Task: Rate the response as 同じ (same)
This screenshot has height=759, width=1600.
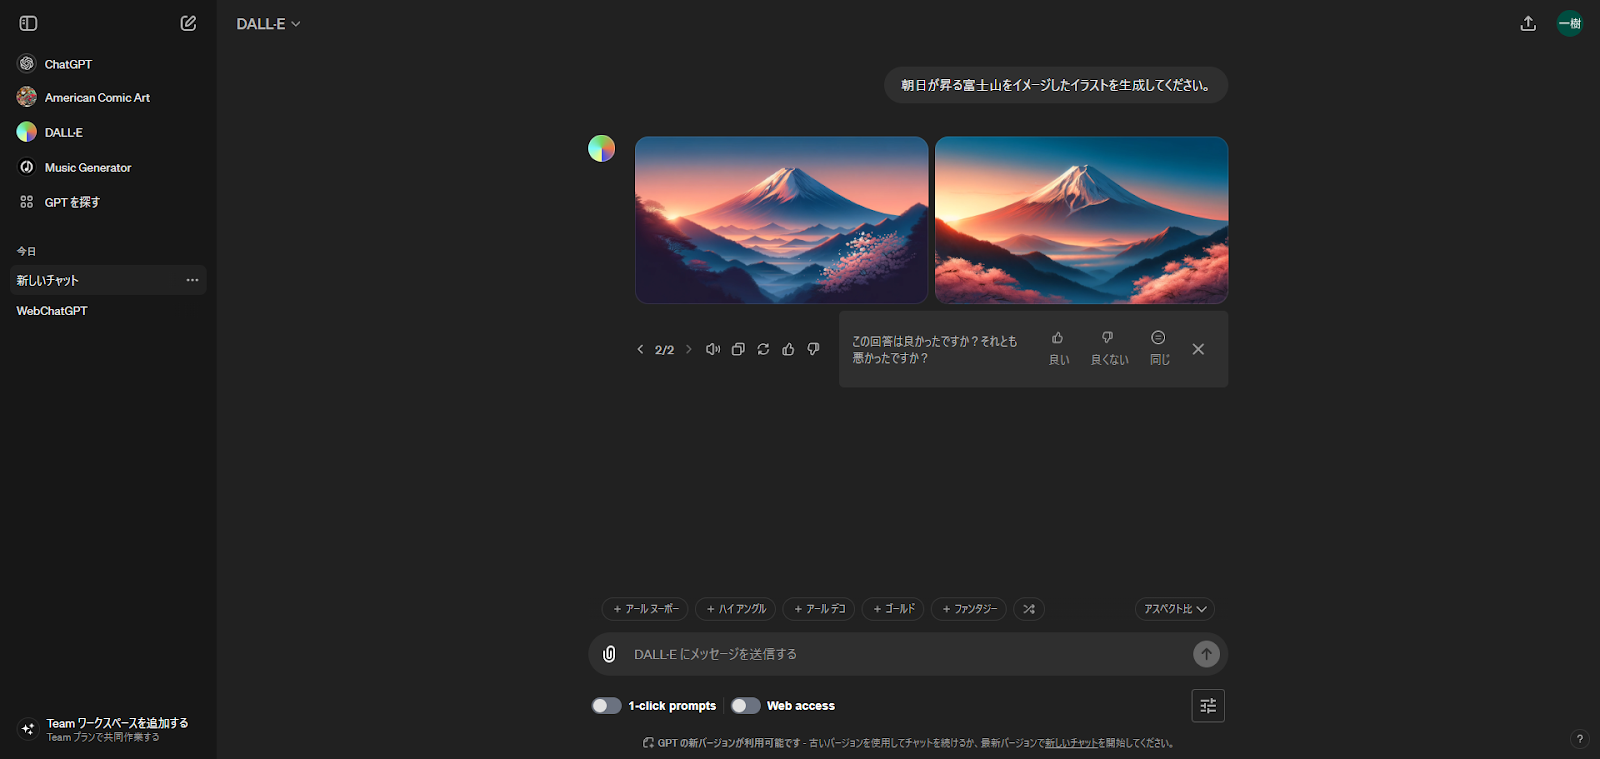Action: click(x=1158, y=347)
